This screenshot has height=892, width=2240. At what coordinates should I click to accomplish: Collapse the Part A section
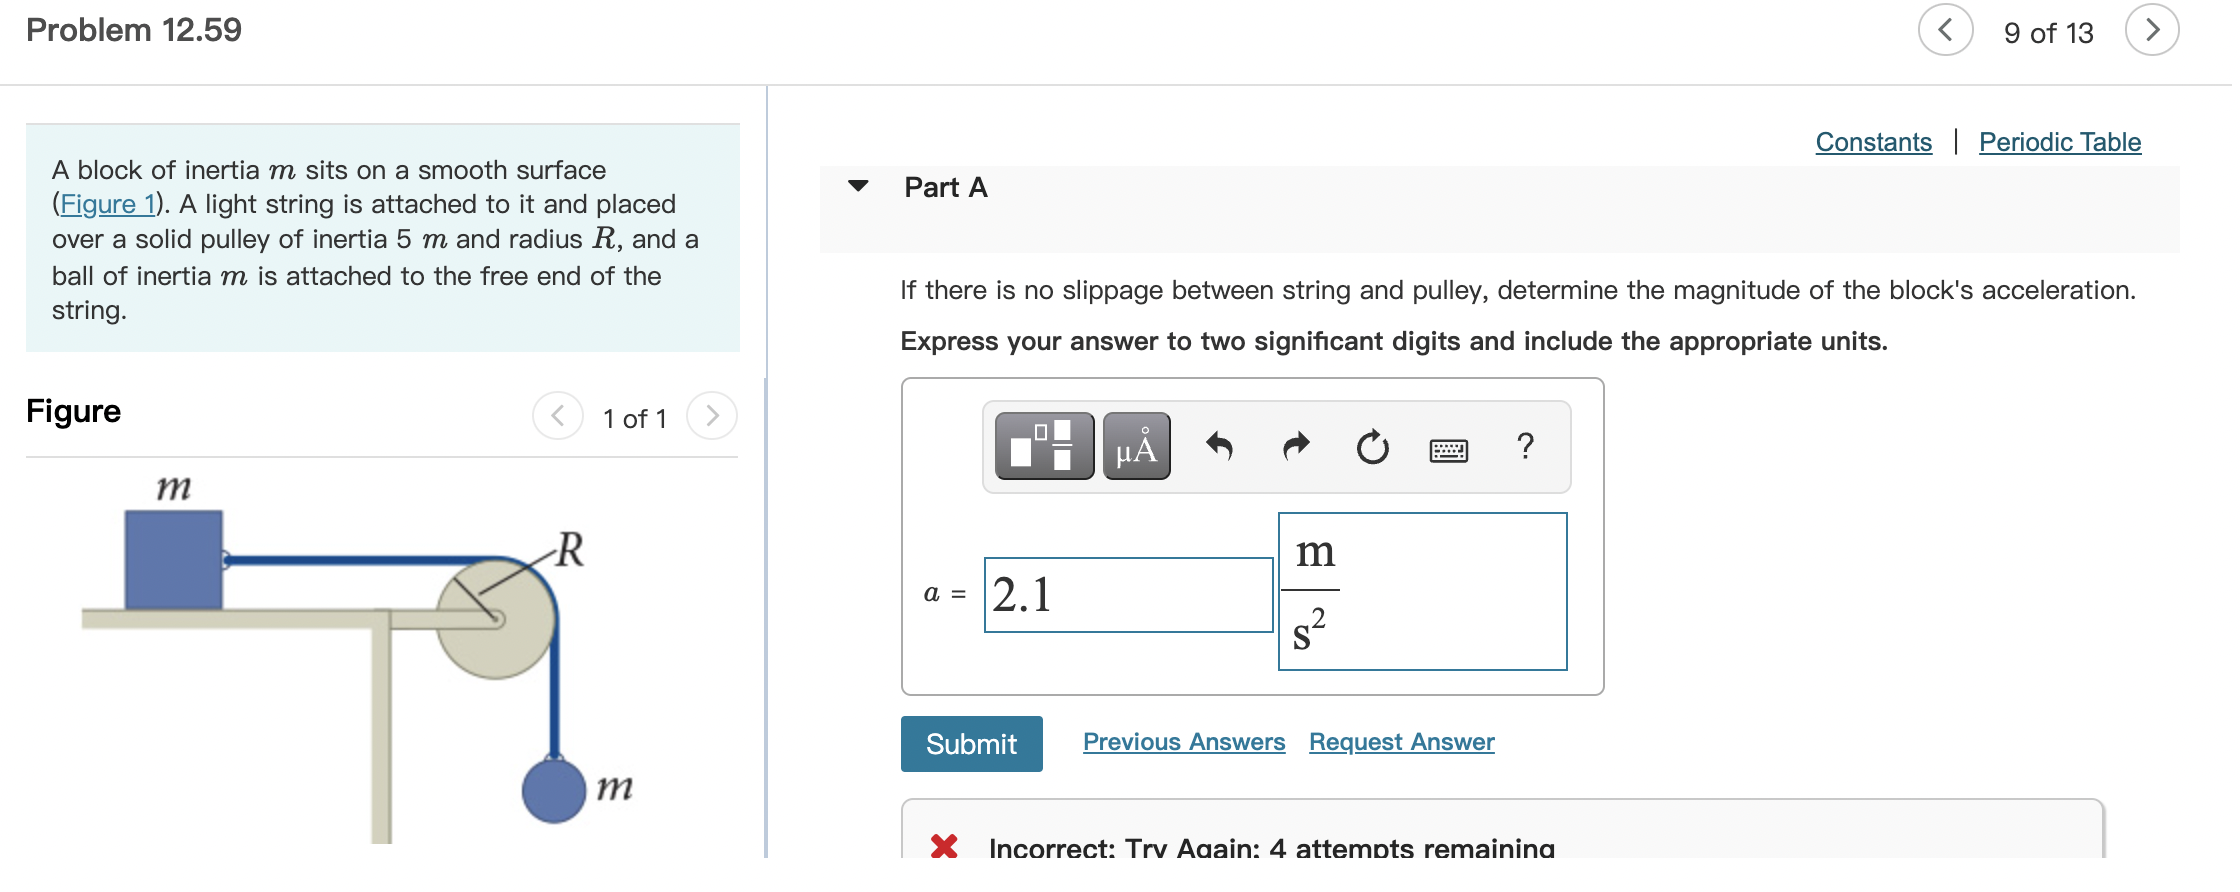(858, 186)
